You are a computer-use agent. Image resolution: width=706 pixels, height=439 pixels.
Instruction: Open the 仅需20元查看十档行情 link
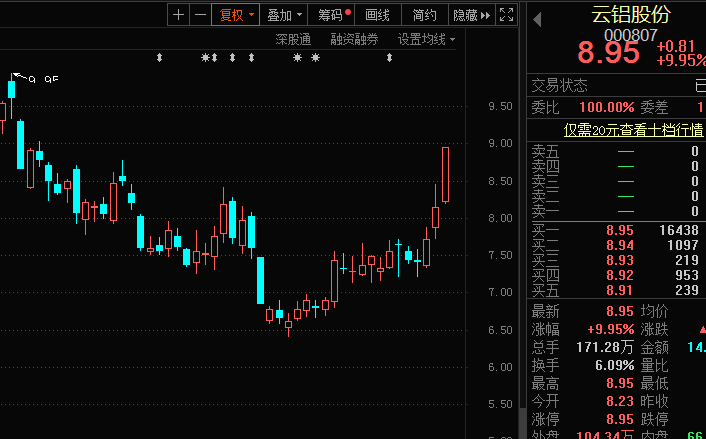pos(633,129)
